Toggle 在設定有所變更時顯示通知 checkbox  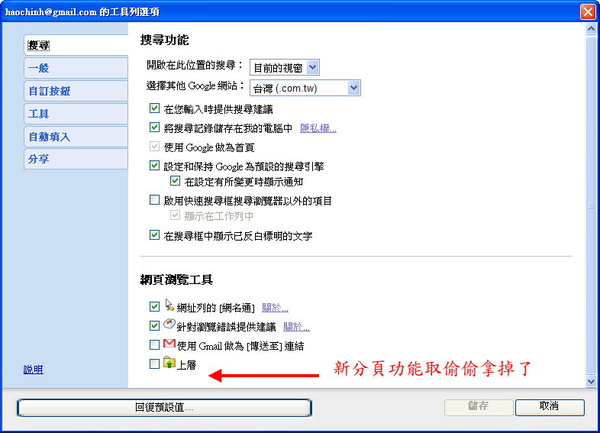(x=175, y=181)
